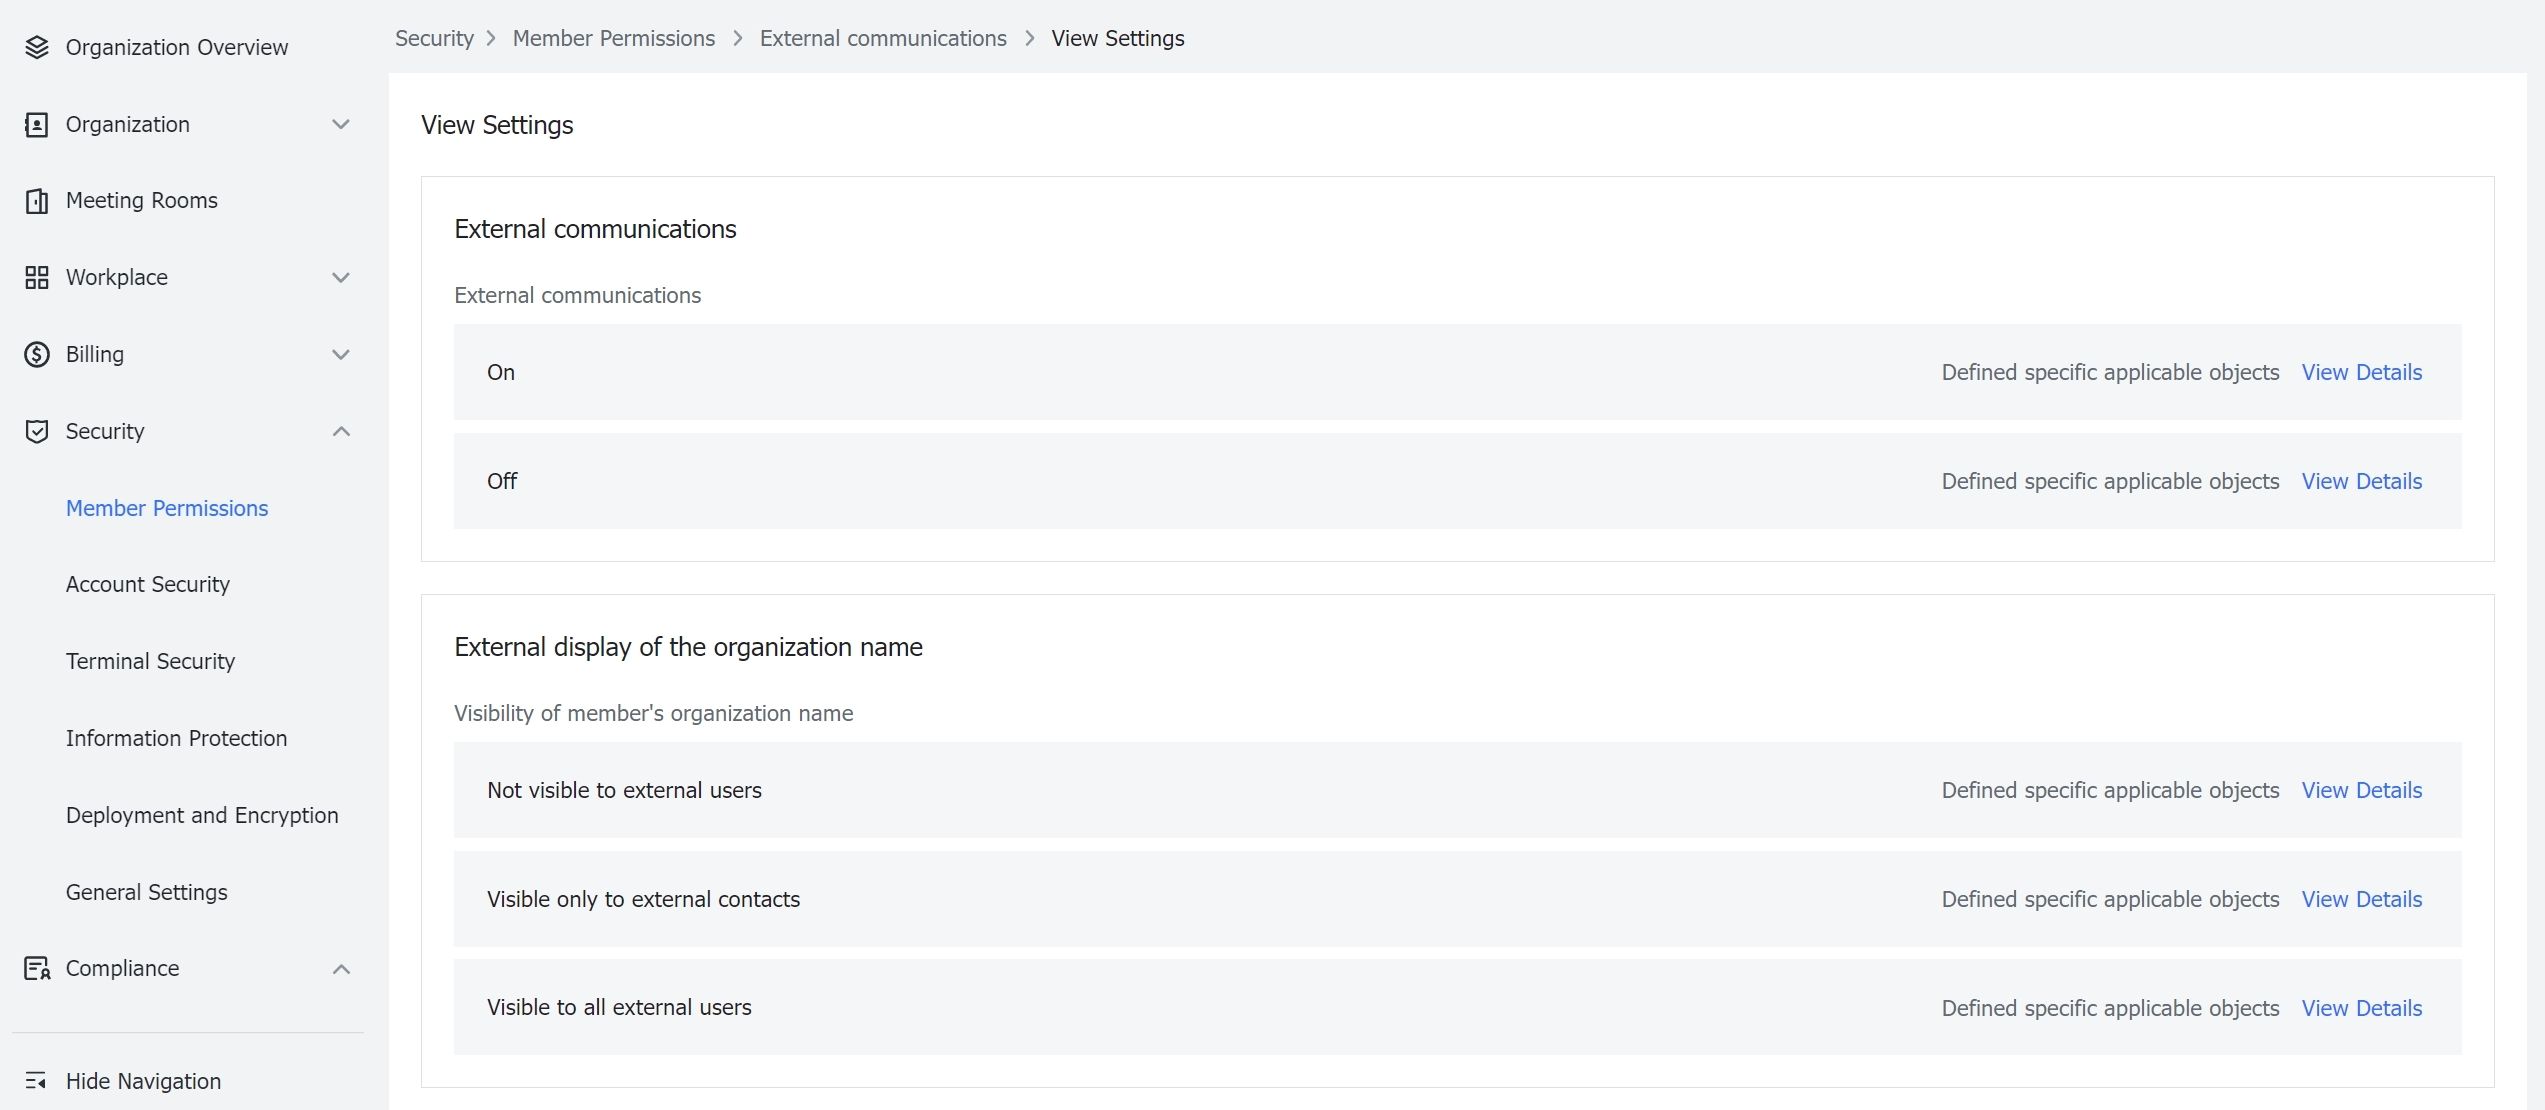
Task: Click the Organization contact card icon
Action: [37, 124]
